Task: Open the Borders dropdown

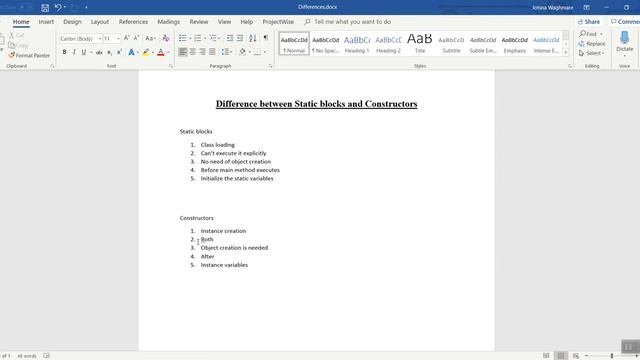Action: (x=265, y=52)
